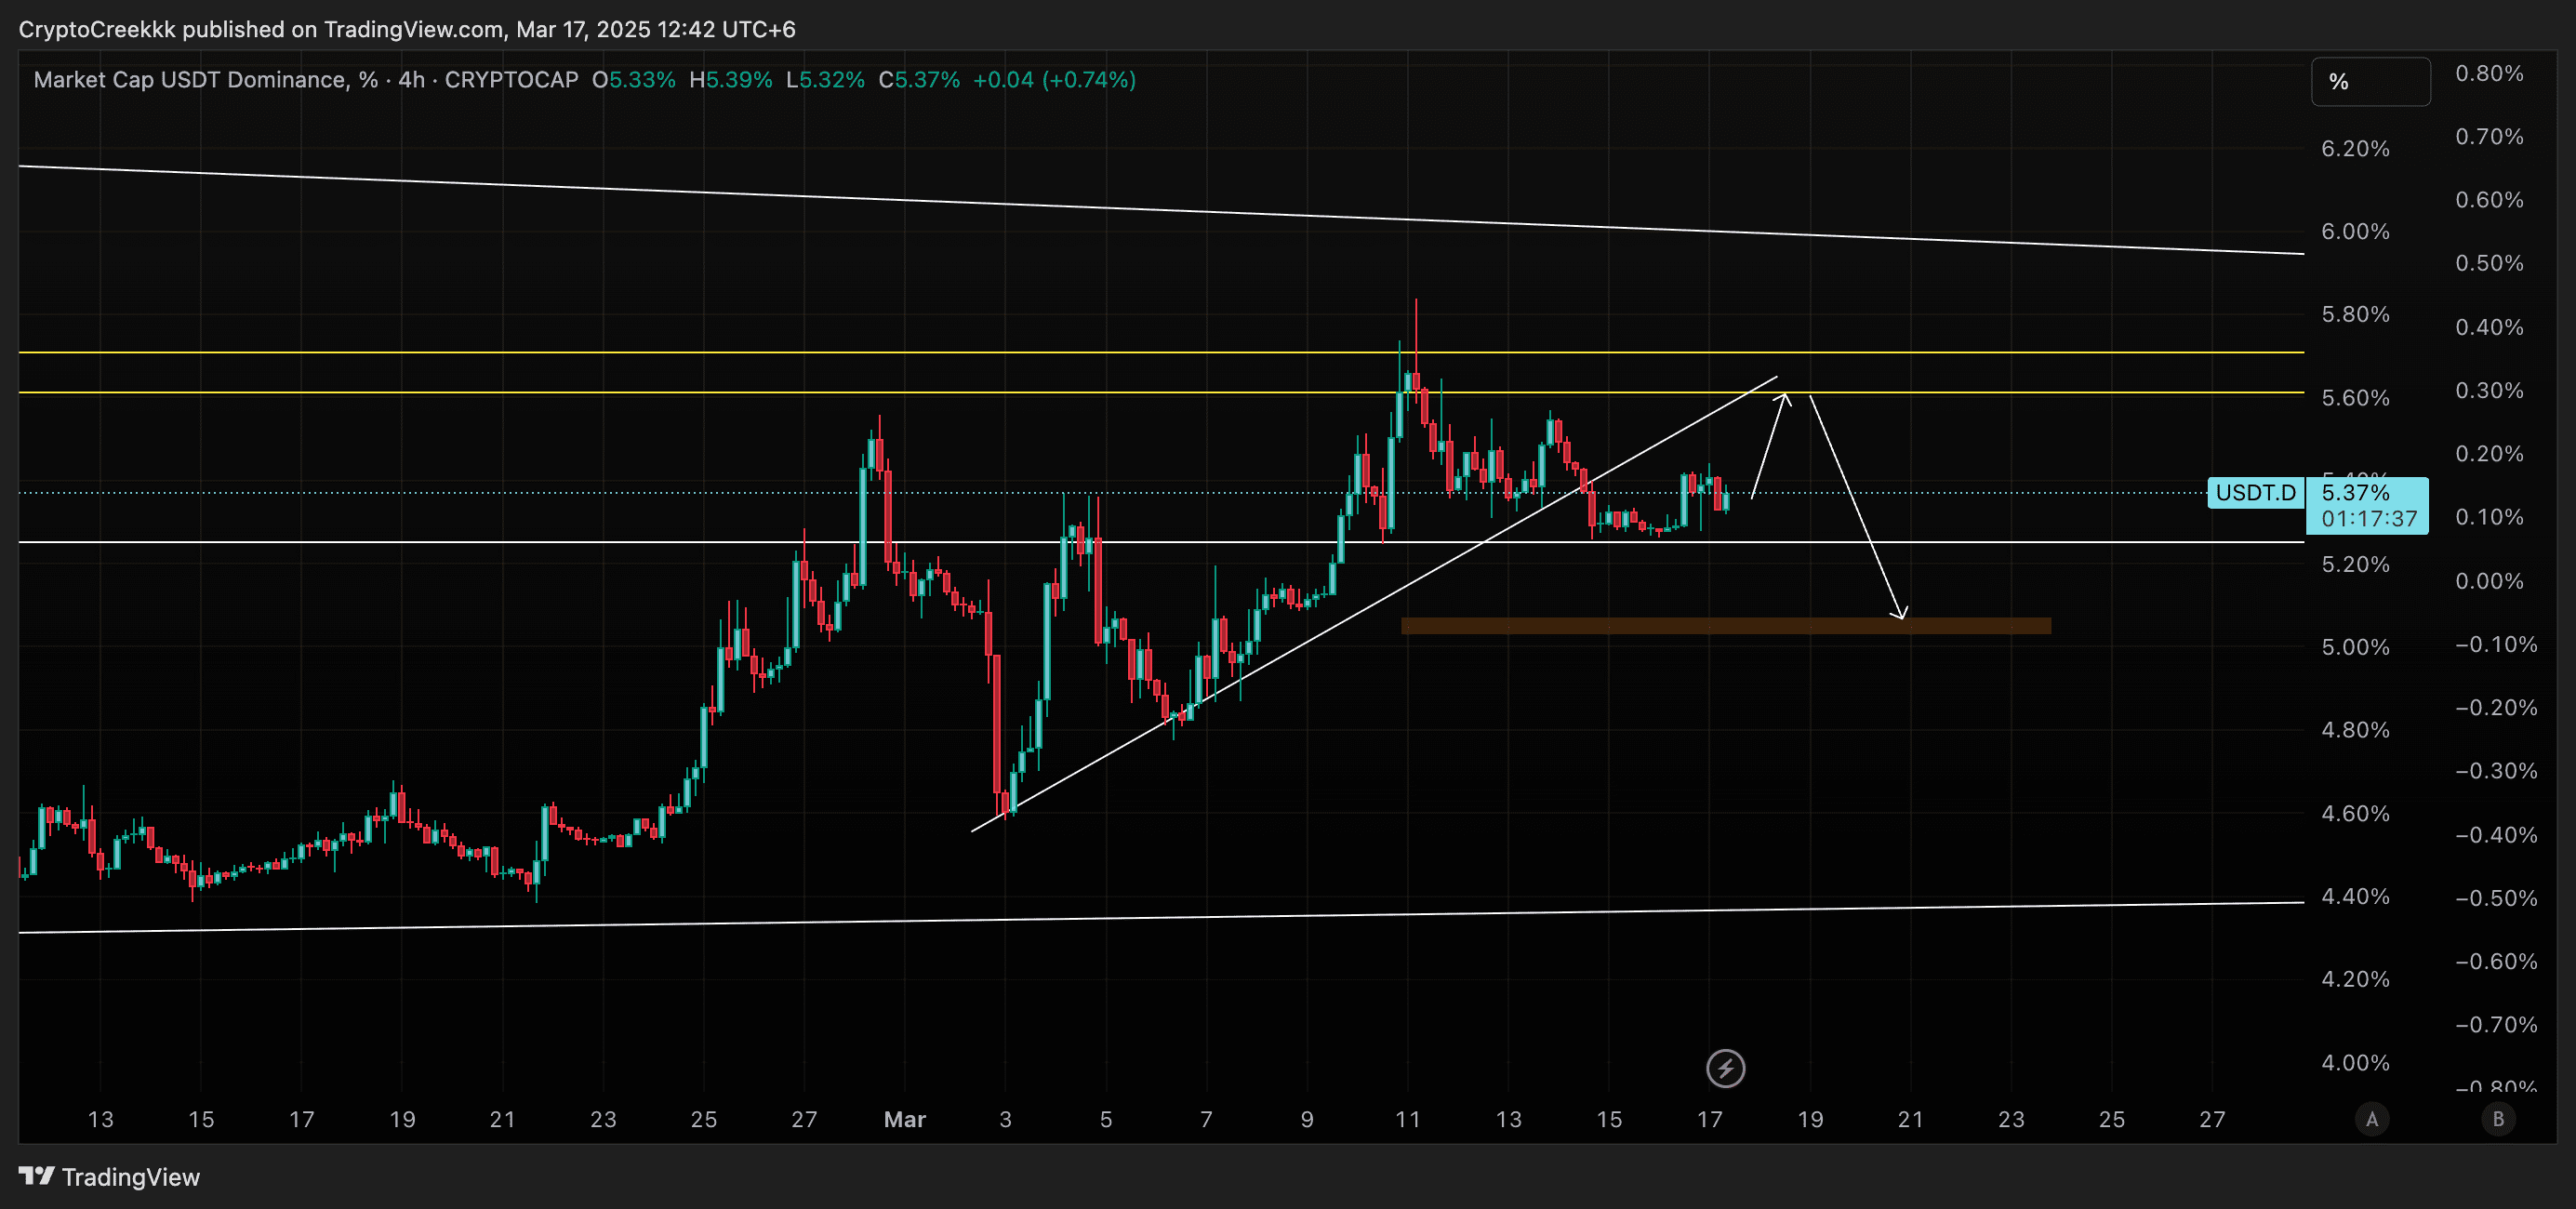Click the 6.00% price axis label
This screenshot has width=2576, height=1209.
pos(2355,232)
